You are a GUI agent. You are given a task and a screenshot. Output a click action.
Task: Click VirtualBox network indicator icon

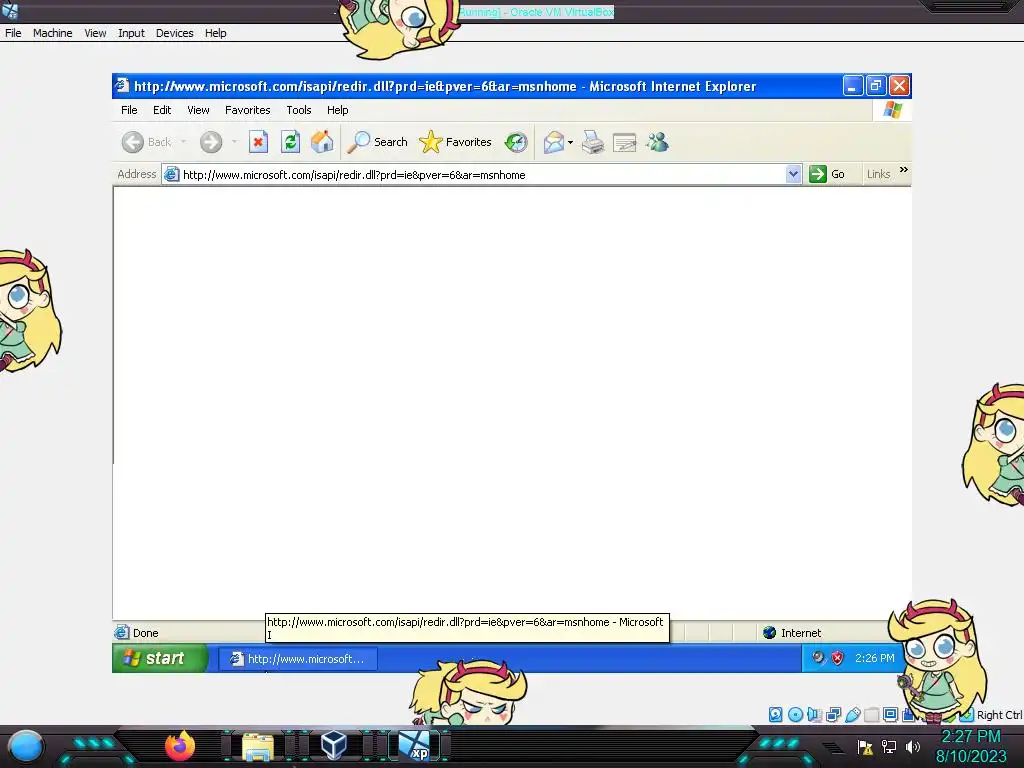[833, 714]
